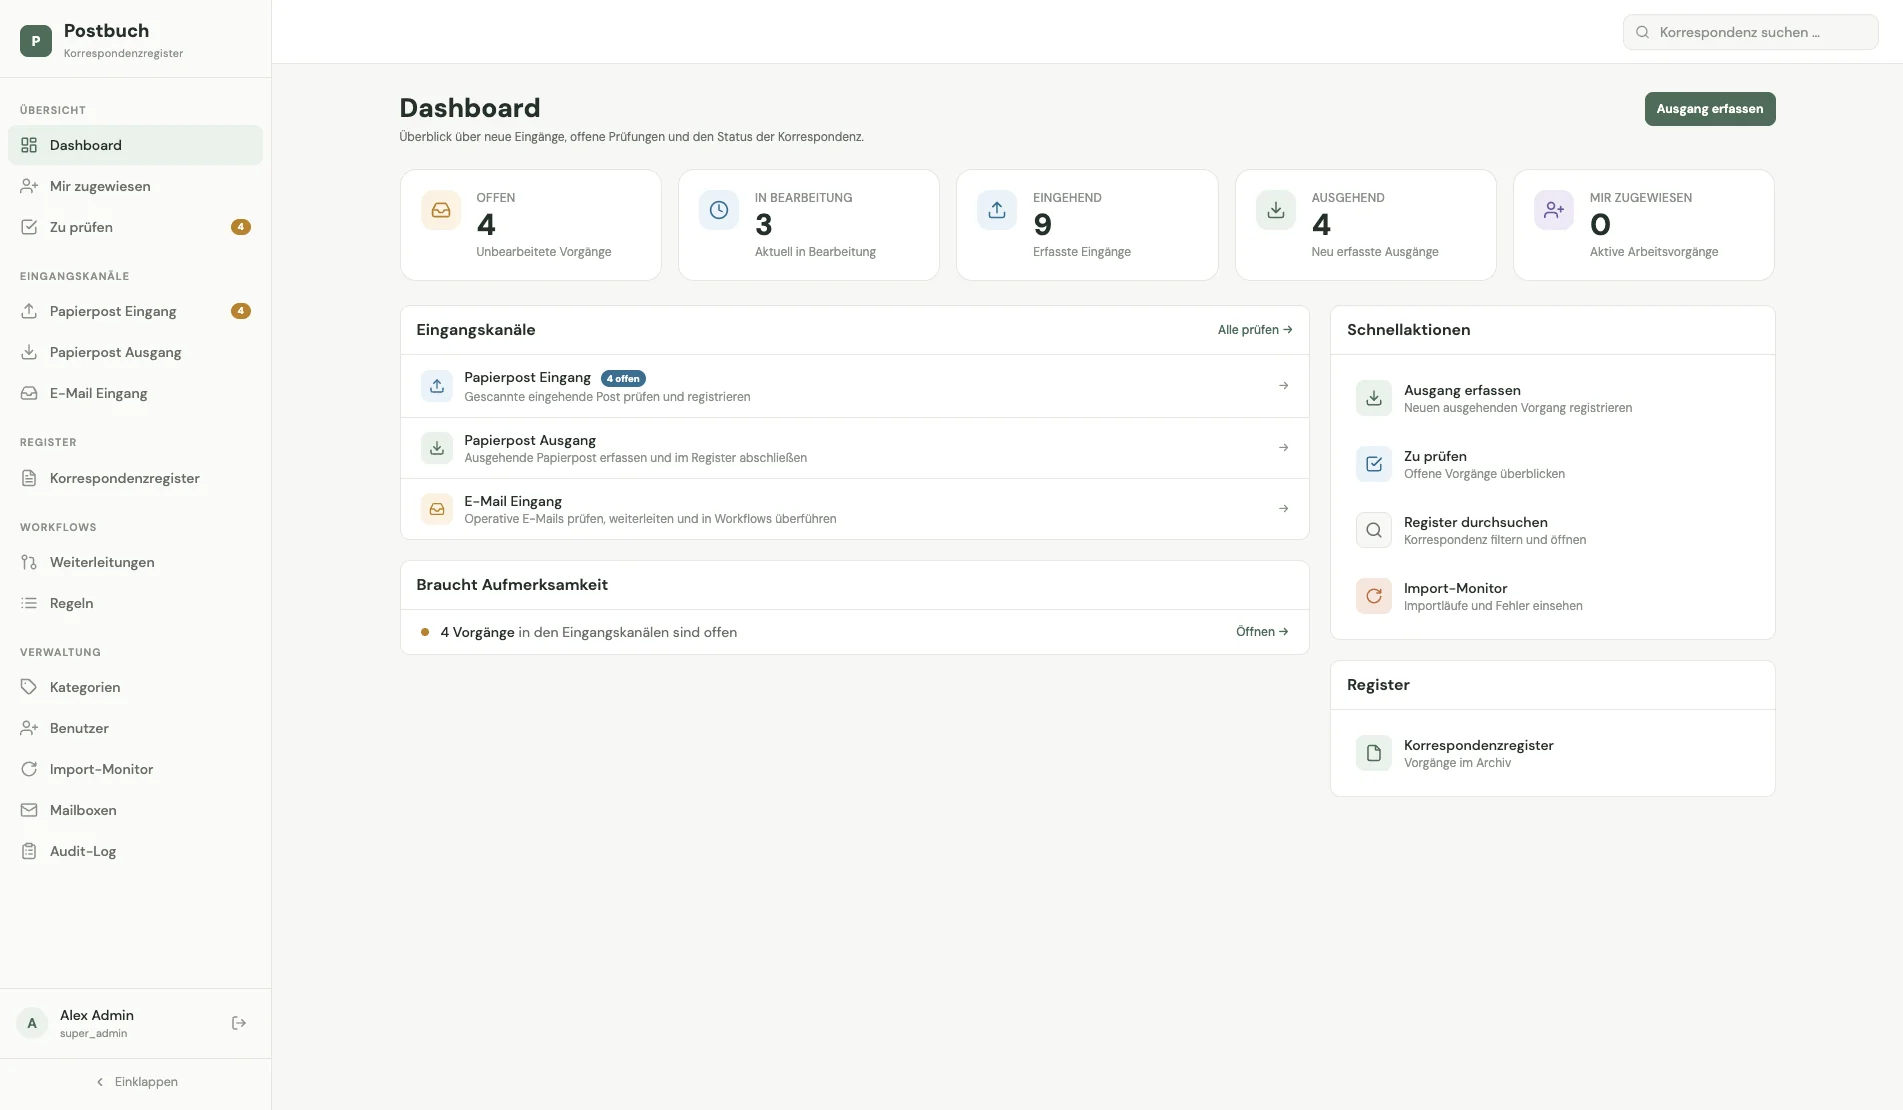Image resolution: width=1903 pixels, height=1110 pixels.
Task: Select Zu prüfen in sidebar
Action: [135, 227]
